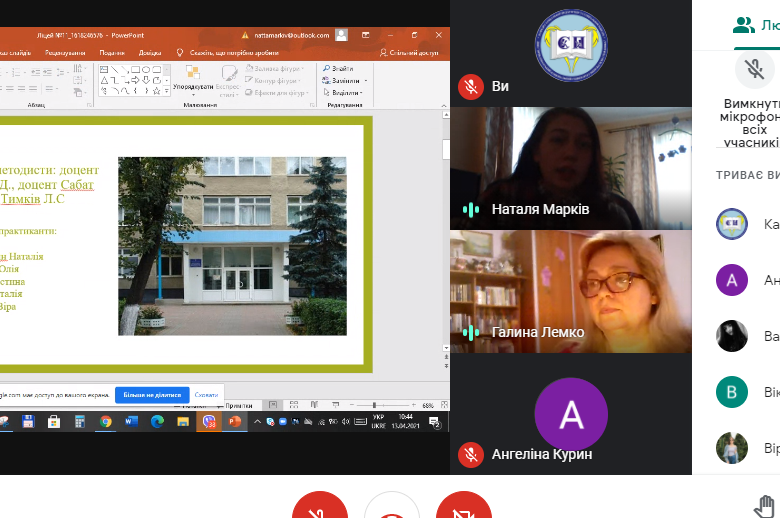This screenshot has width=780, height=518.
Task: Click the 'Більше не ділитися' stop sharing button
Action: coord(151,394)
